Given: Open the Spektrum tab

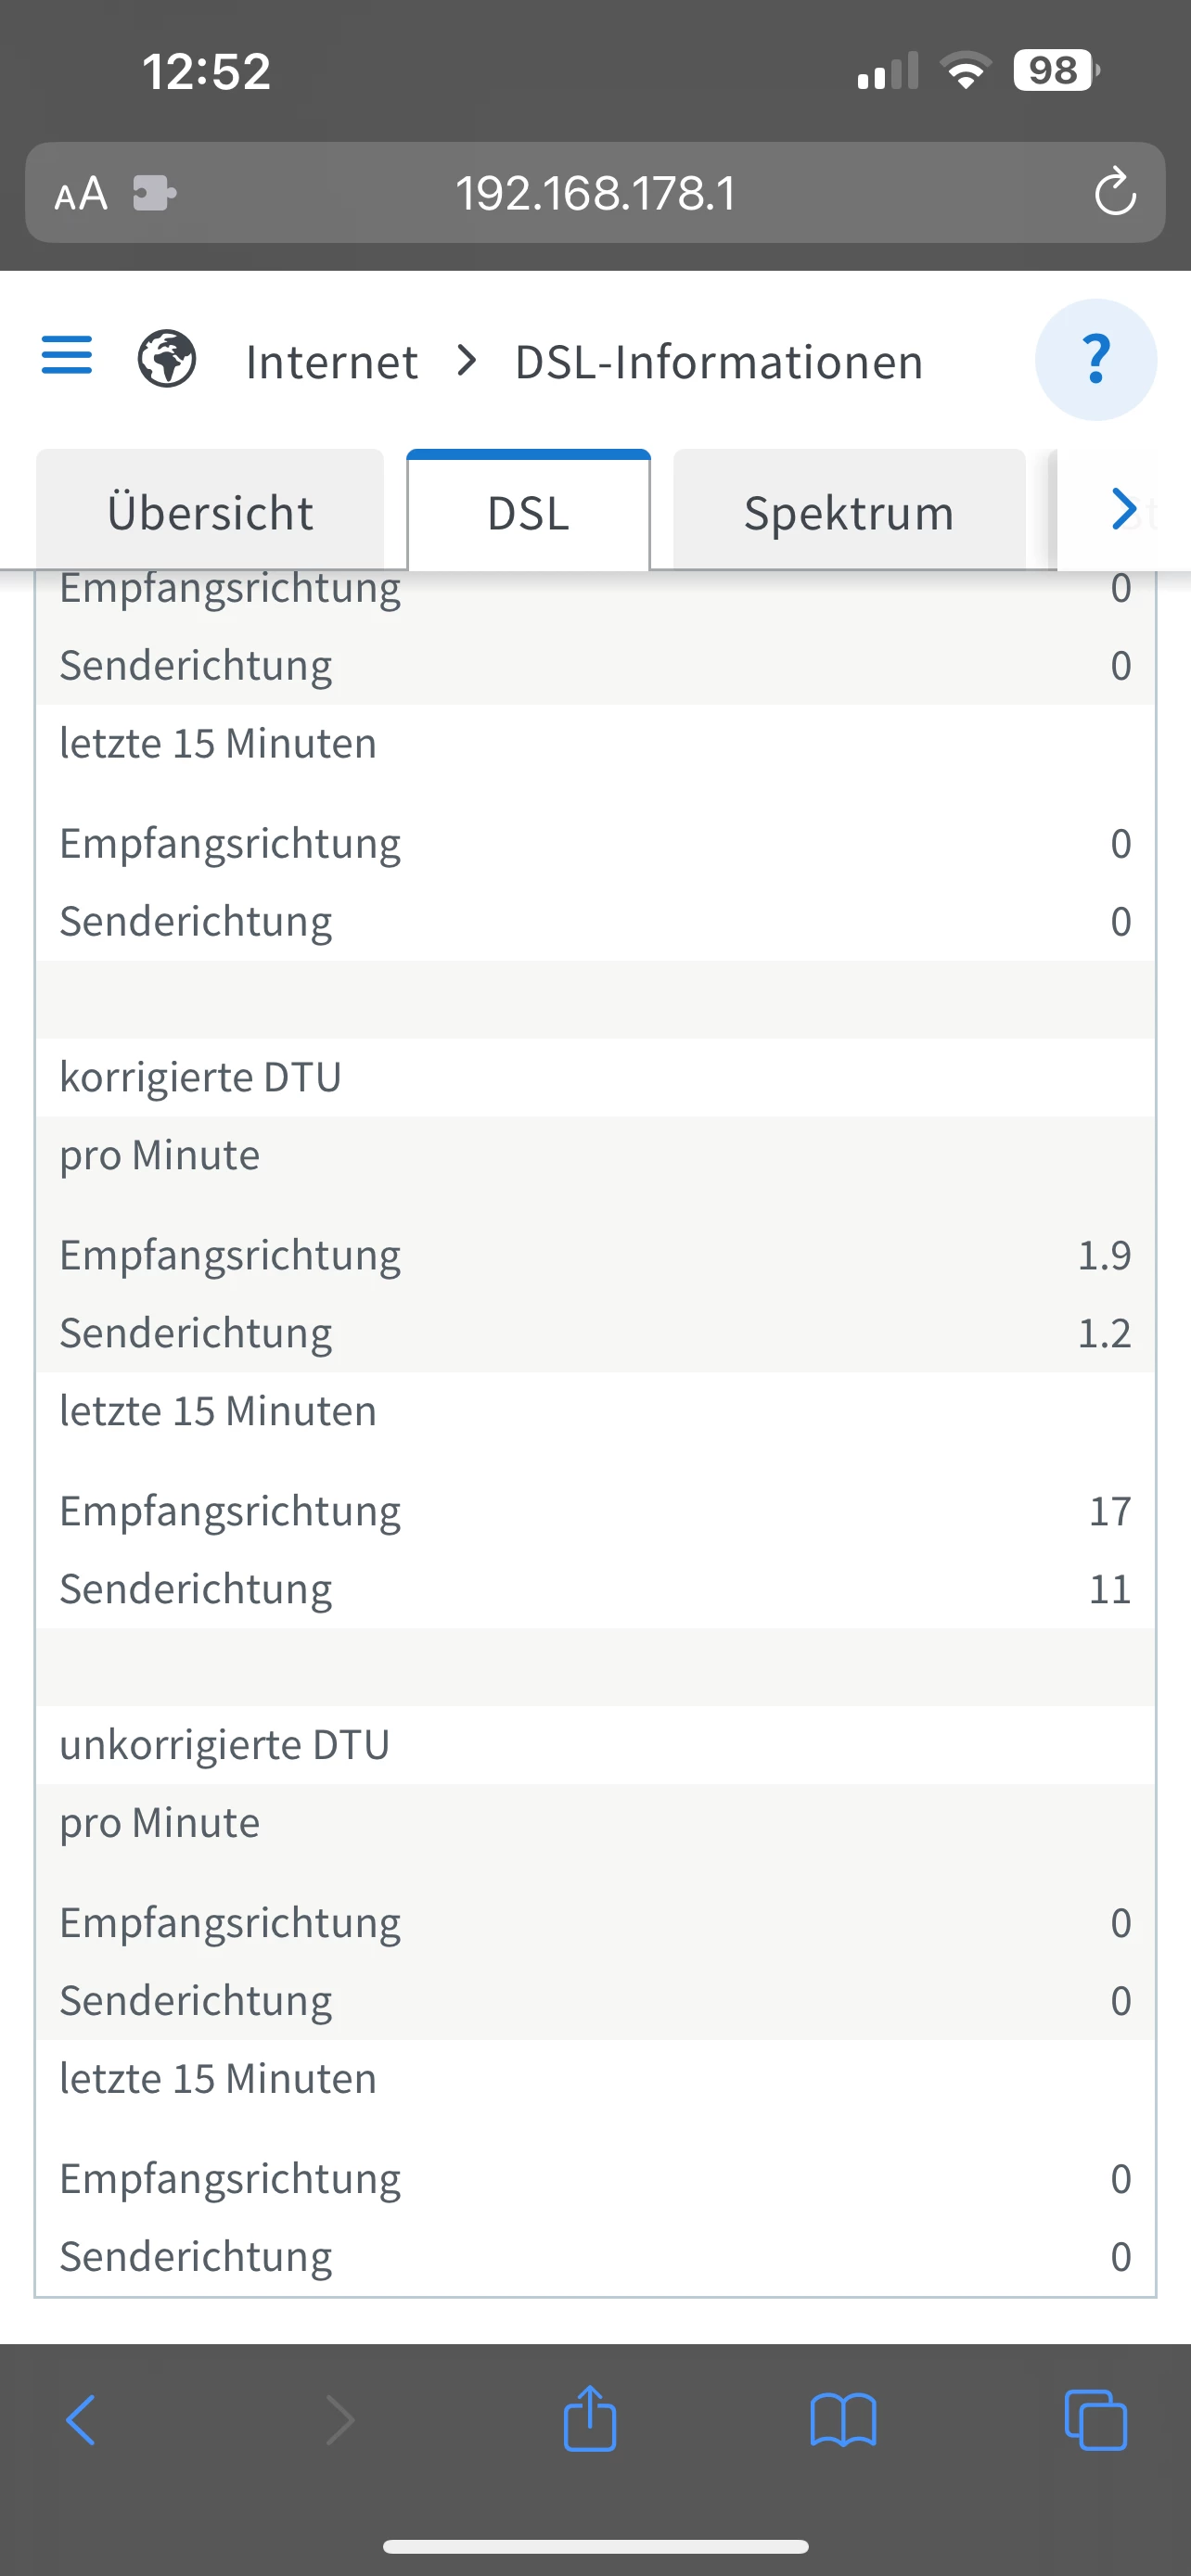Looking at the screenshot, I should tap(849, 513).
